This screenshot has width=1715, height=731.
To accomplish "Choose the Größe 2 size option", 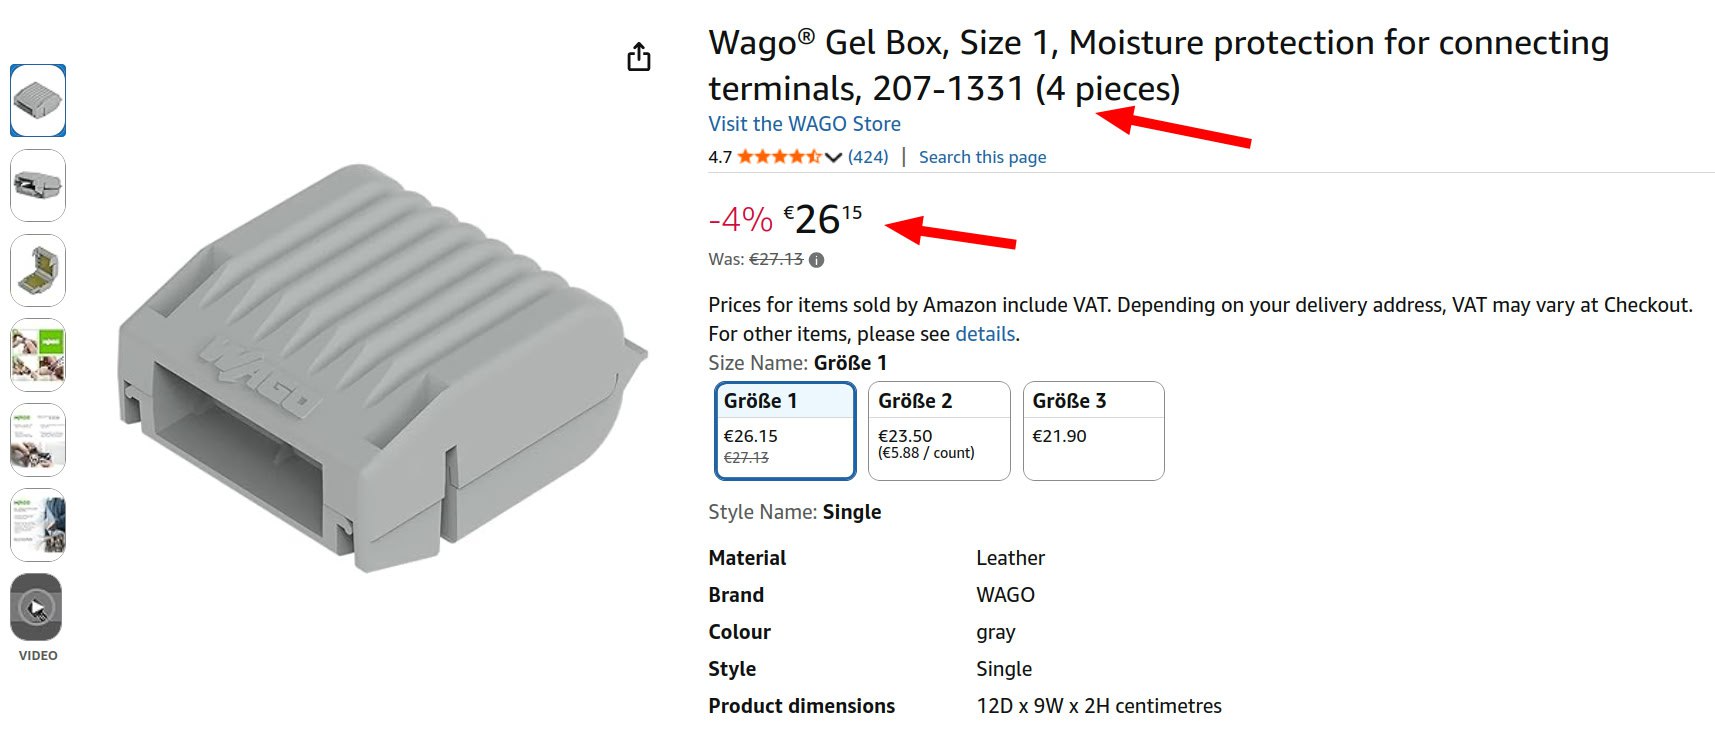I will coord(939,431).
